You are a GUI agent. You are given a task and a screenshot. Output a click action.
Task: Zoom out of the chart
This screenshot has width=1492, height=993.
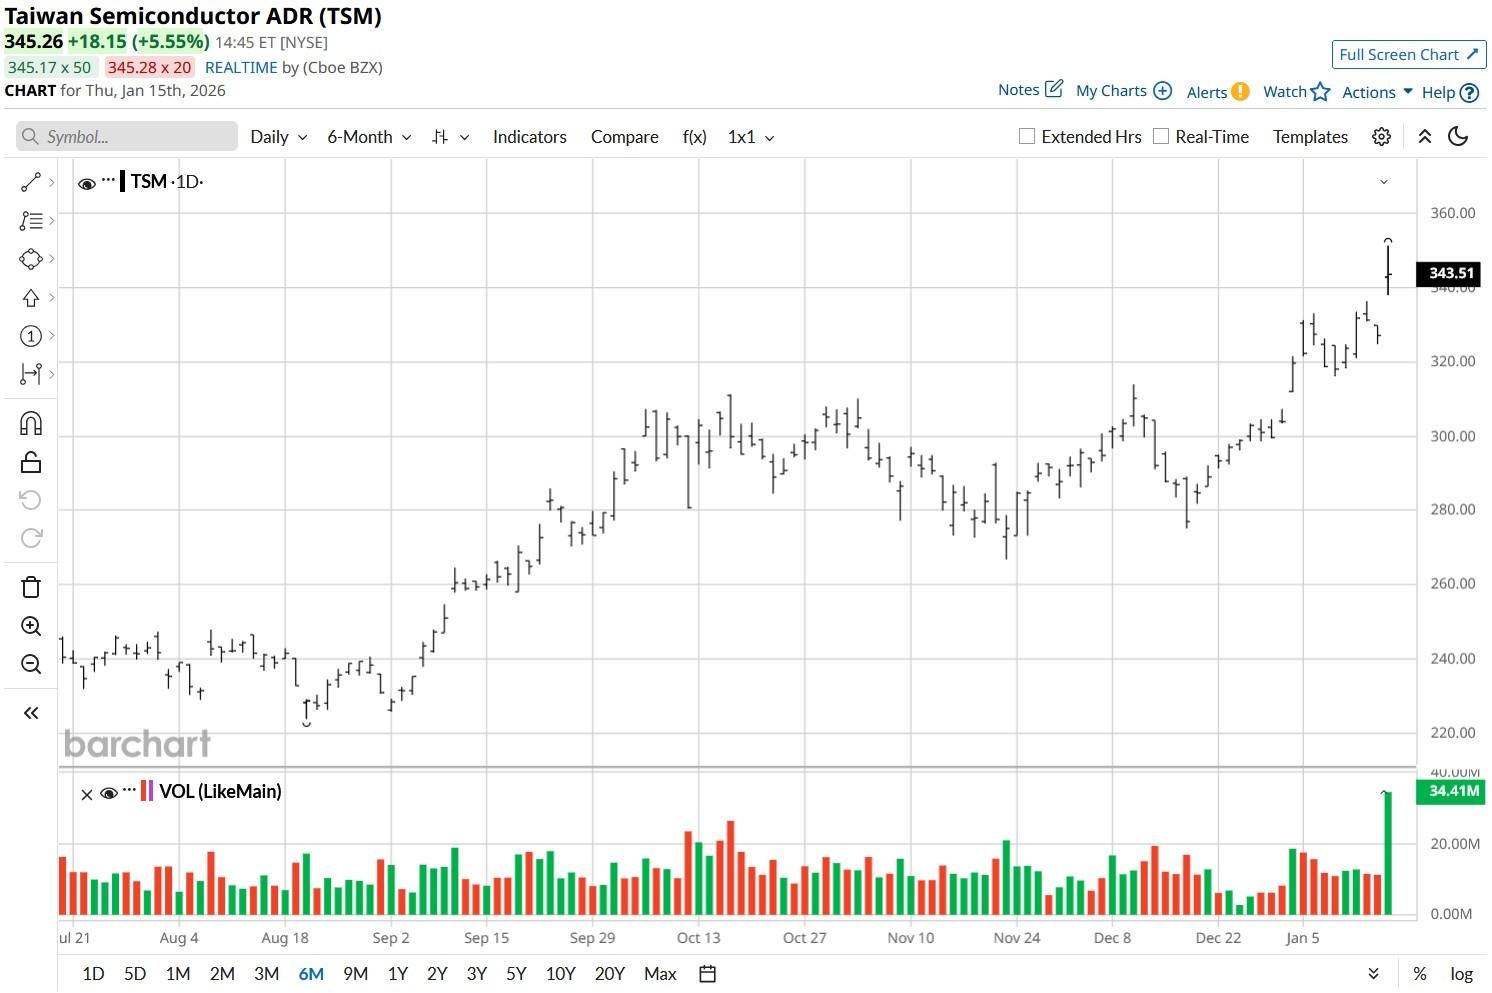31,664
